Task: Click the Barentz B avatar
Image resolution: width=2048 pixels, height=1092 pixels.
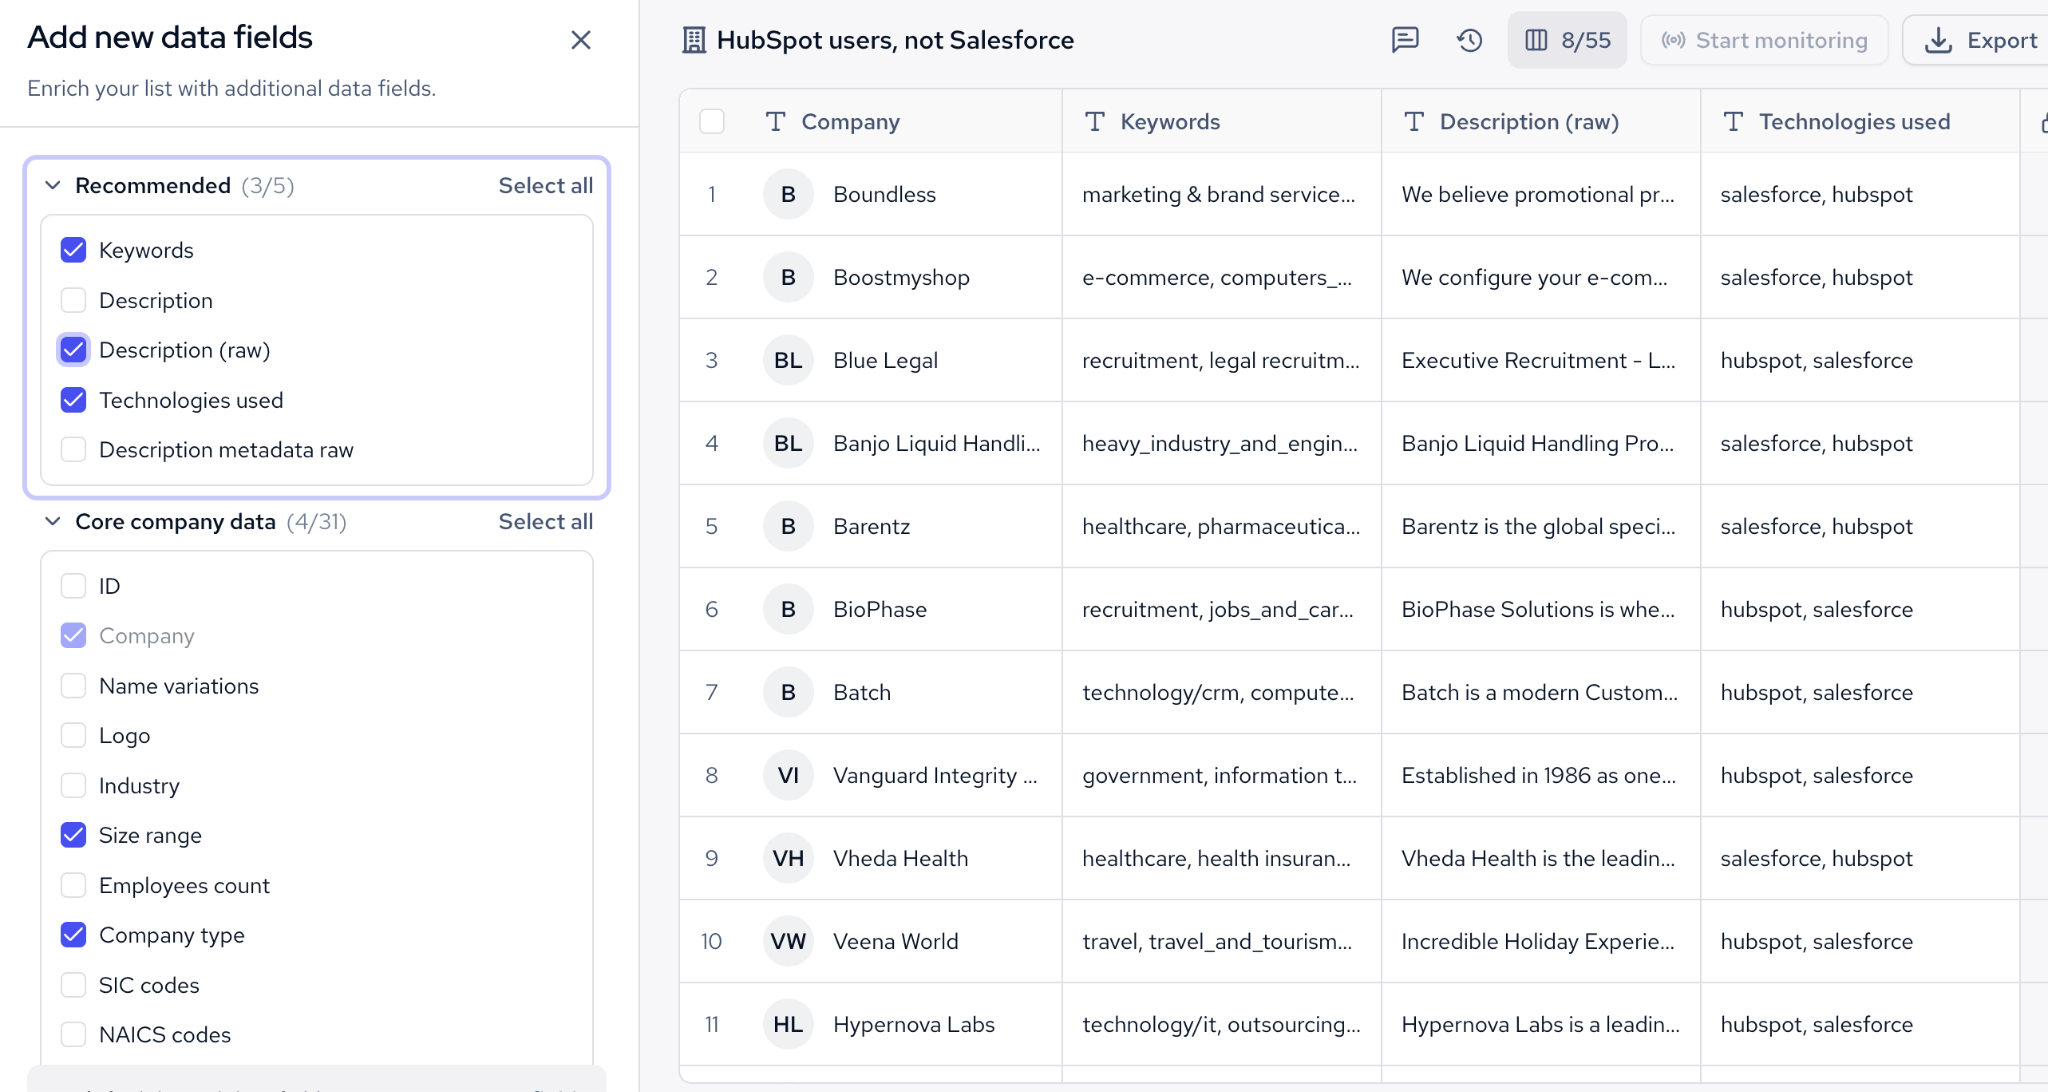Action: [x=788, y=526]
